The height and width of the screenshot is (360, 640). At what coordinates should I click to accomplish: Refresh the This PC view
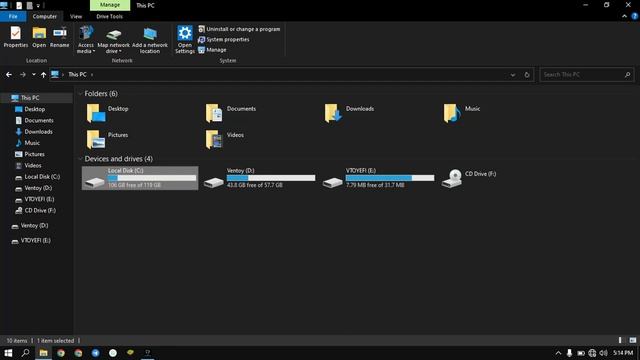coord(527,75)
